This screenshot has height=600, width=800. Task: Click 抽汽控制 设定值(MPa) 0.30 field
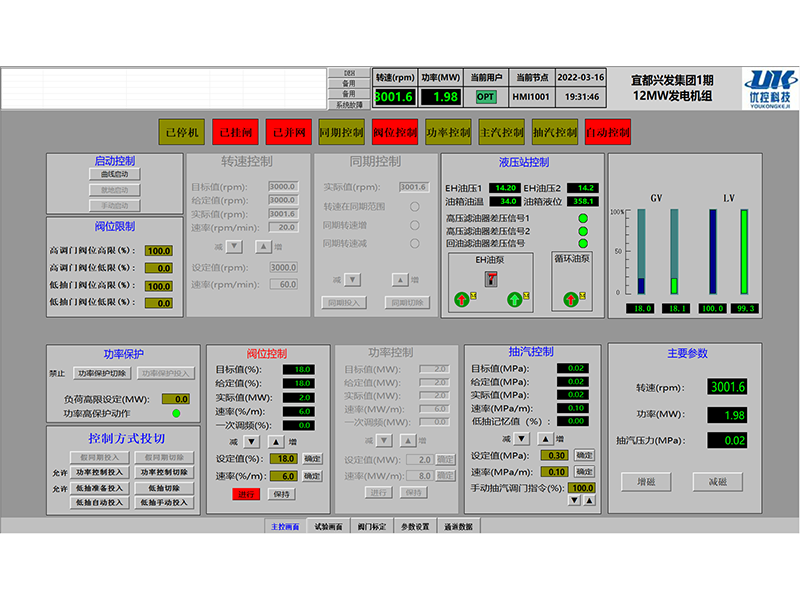tap(555, 455)
